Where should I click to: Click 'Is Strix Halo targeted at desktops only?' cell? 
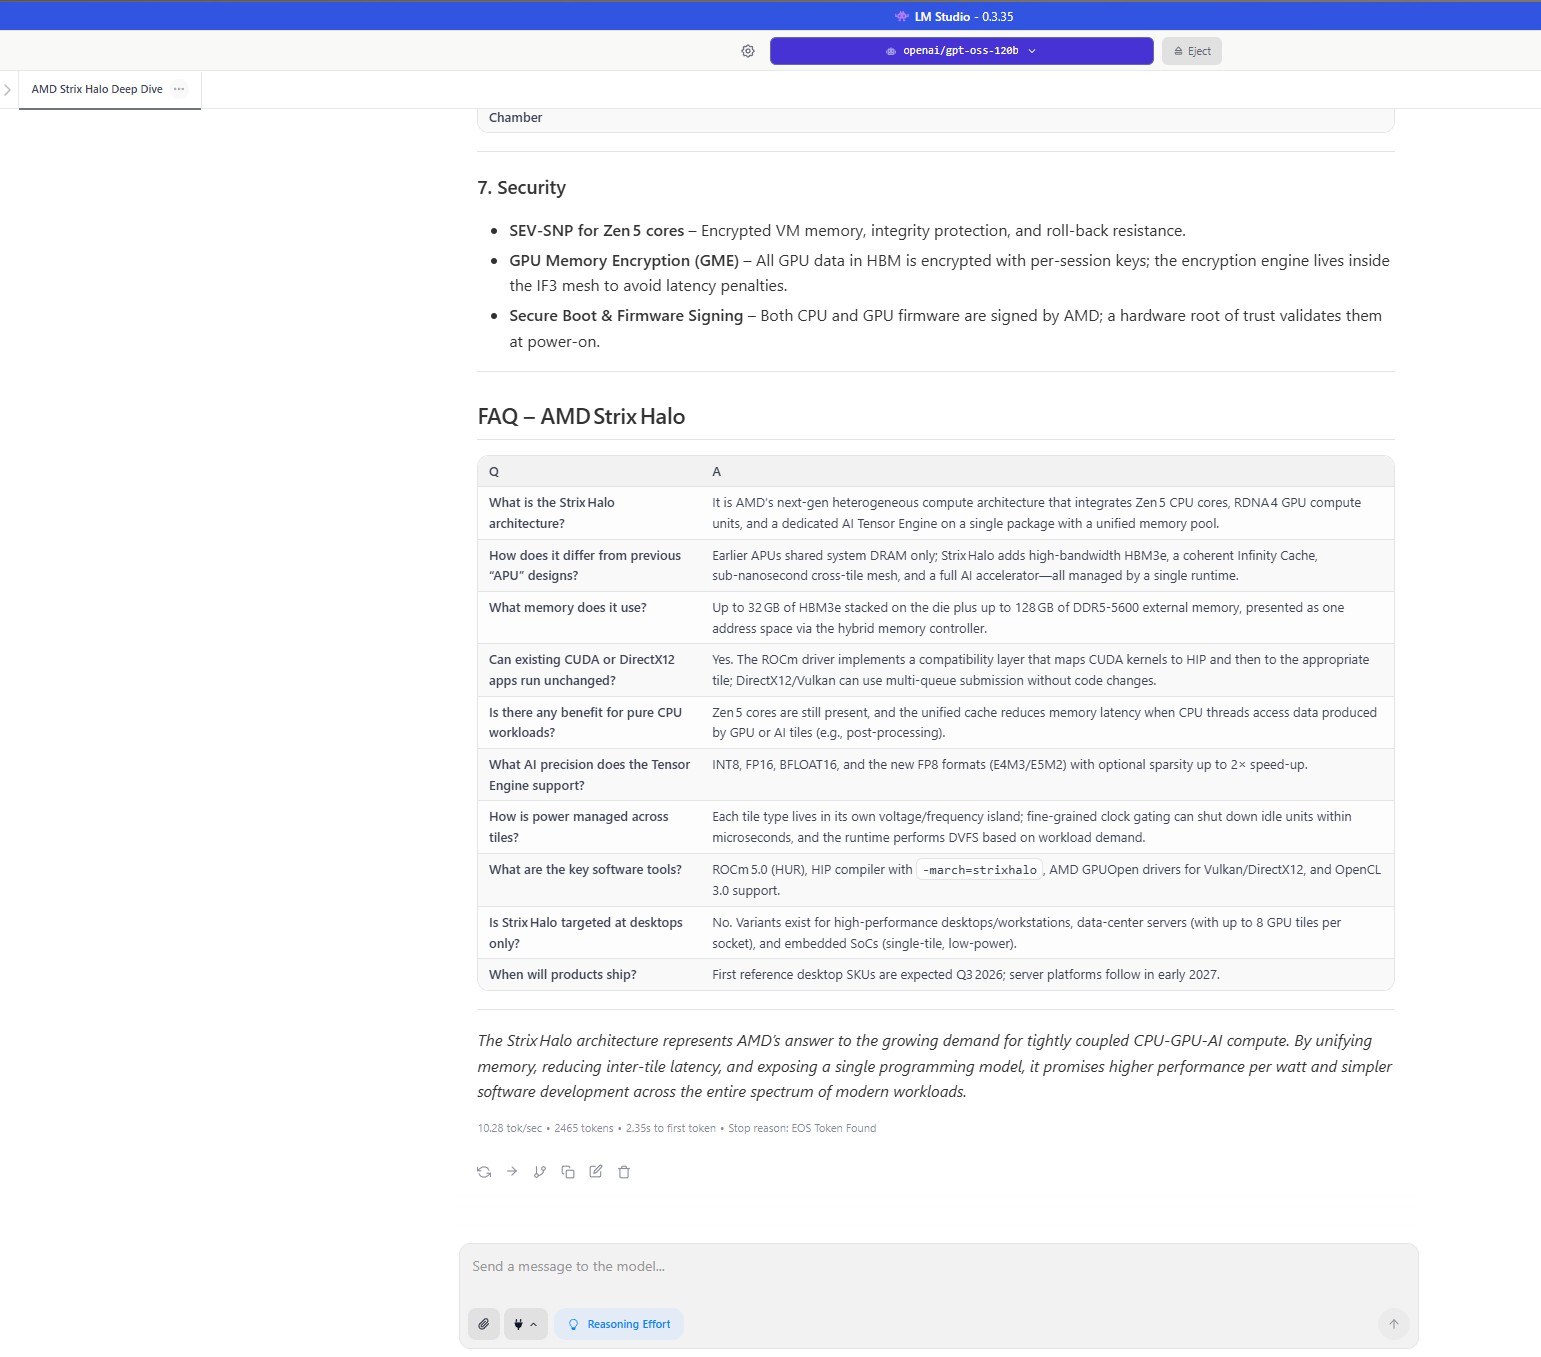tap(590, 933)
